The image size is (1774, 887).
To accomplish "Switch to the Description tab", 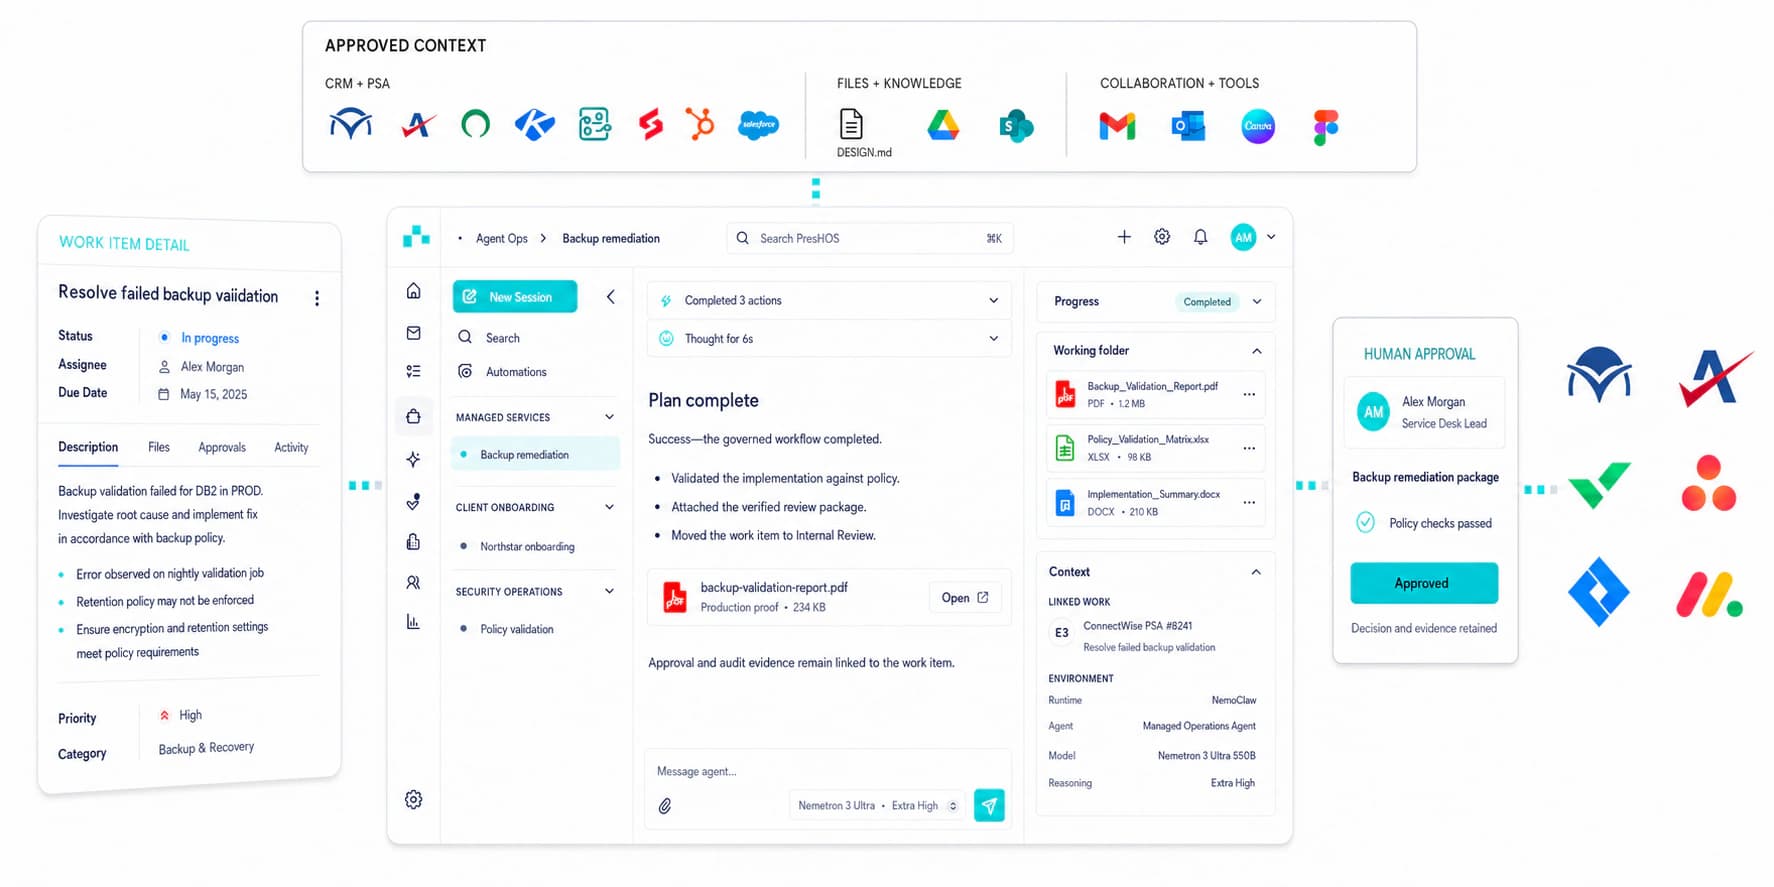I will pos(88,447).
